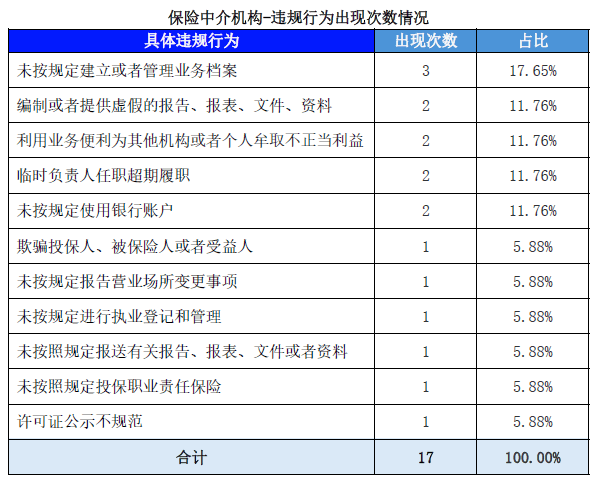The height and width of the screenshot is (488, 600).
Task: Select count 2 in the 利用业务便利 row
Action: click(426, 140)
